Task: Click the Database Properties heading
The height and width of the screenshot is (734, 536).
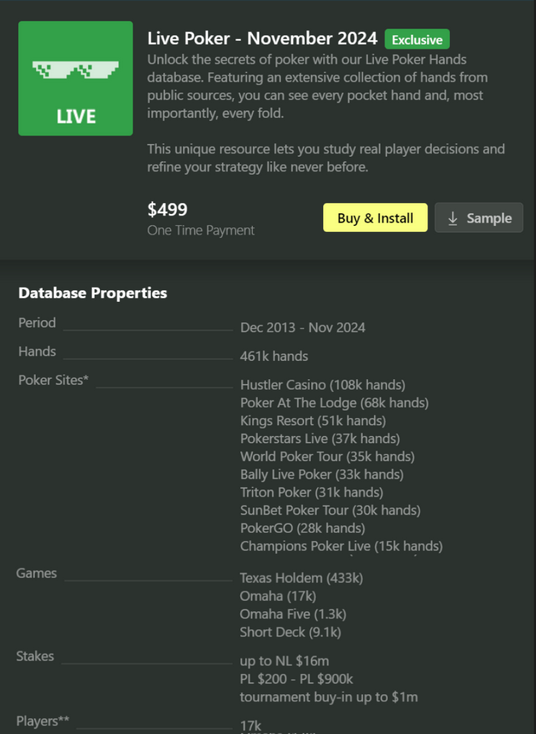Action: 93,293
